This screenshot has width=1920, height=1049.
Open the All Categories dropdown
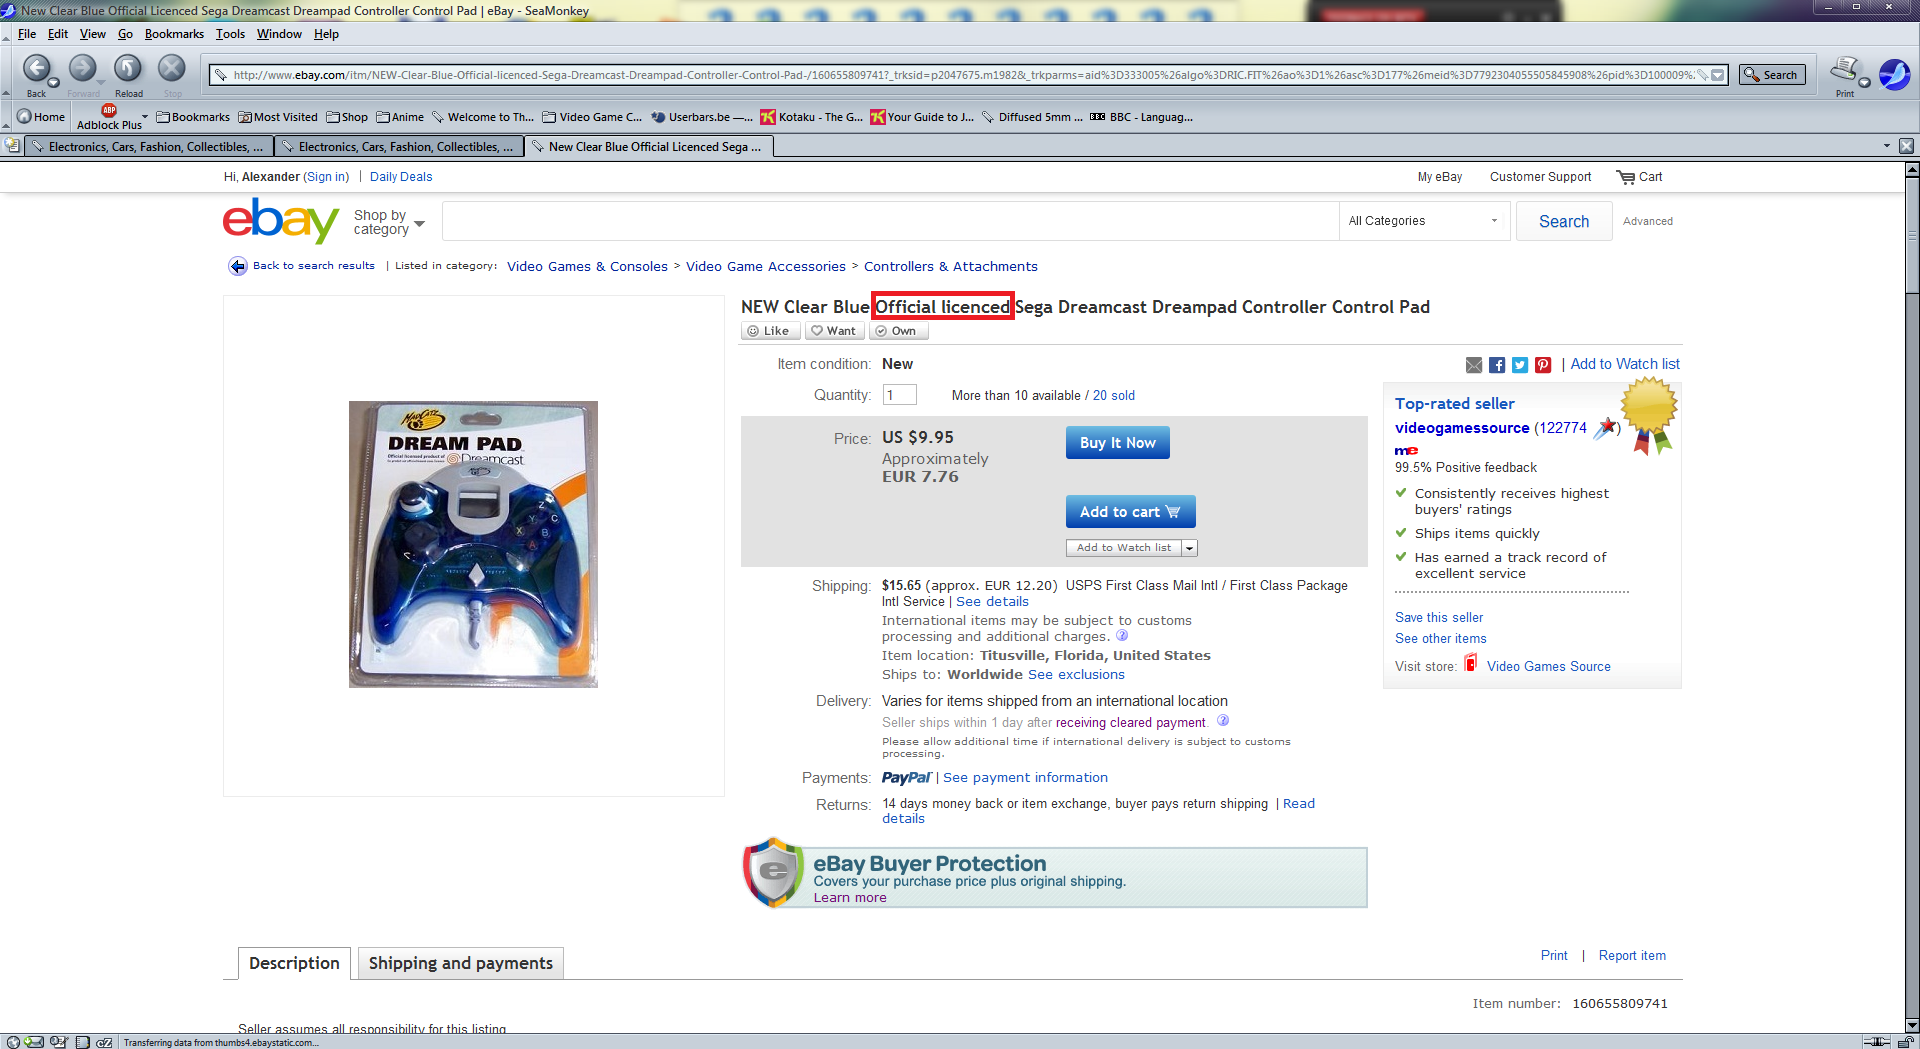1424,221
